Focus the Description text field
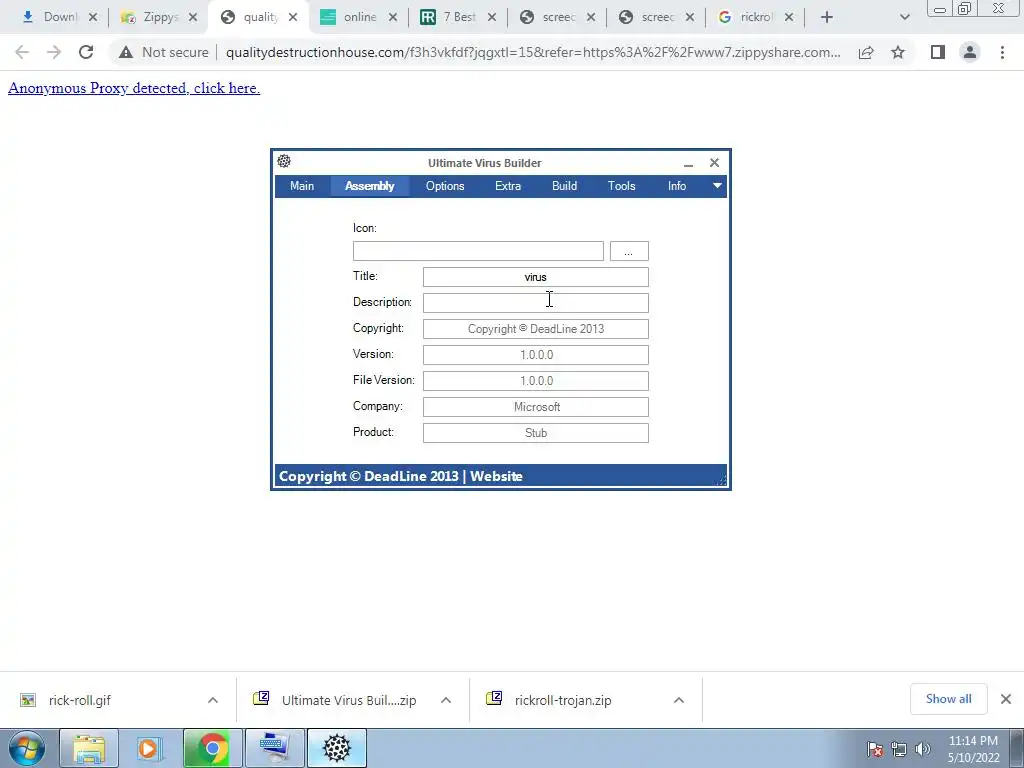This screenshot has height=768, width=1024. [x=536, y=303]
